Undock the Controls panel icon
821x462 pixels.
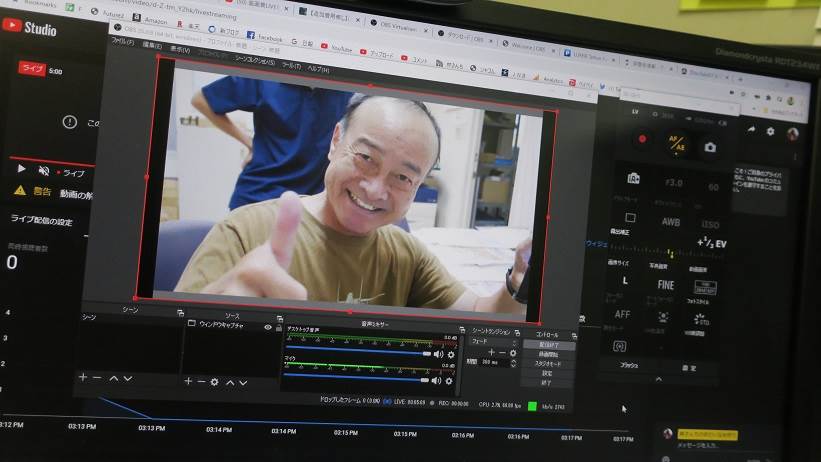(x=574, y=336)
